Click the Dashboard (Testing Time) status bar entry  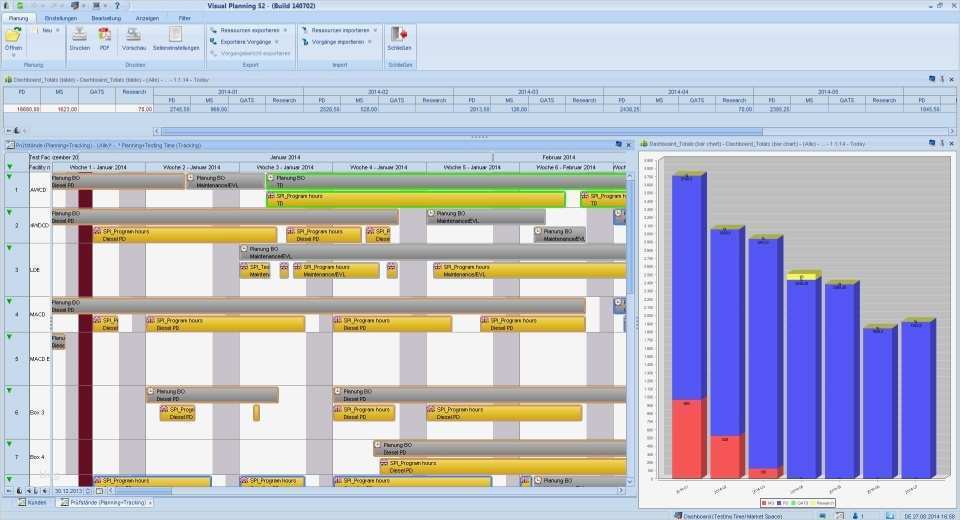728,516
